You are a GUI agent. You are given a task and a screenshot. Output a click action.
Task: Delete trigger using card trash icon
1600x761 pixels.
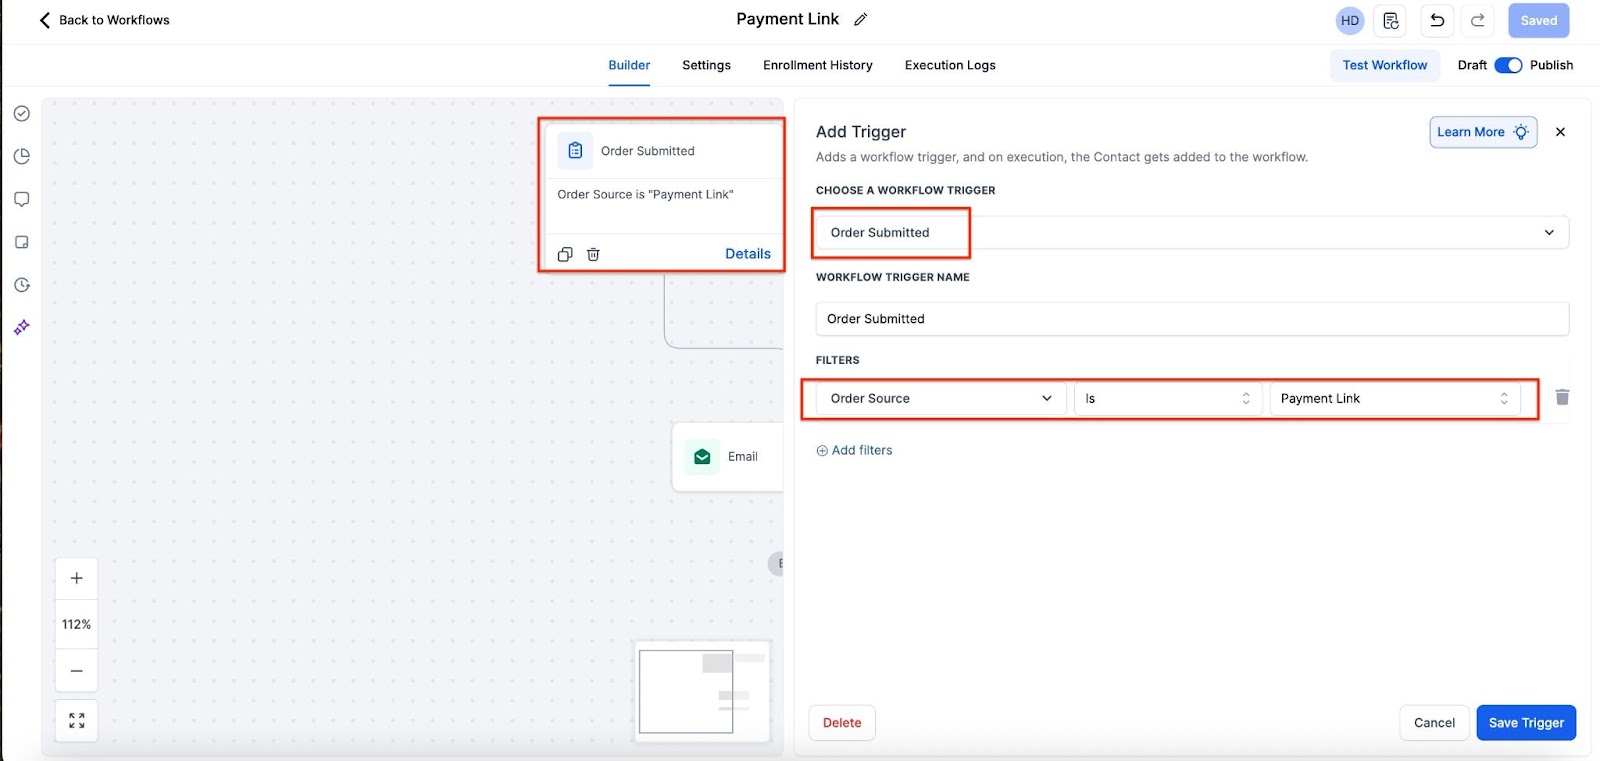click(593, 254)
